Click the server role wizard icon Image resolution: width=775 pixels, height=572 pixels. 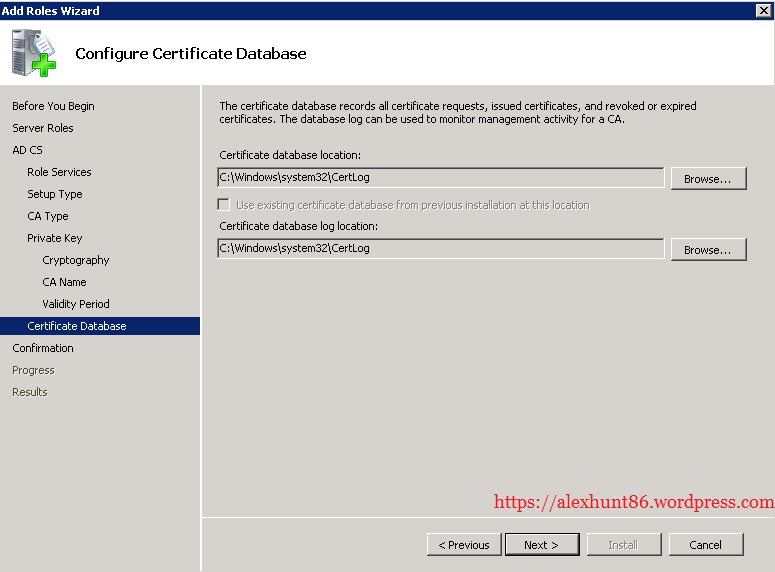coord(34,53)
